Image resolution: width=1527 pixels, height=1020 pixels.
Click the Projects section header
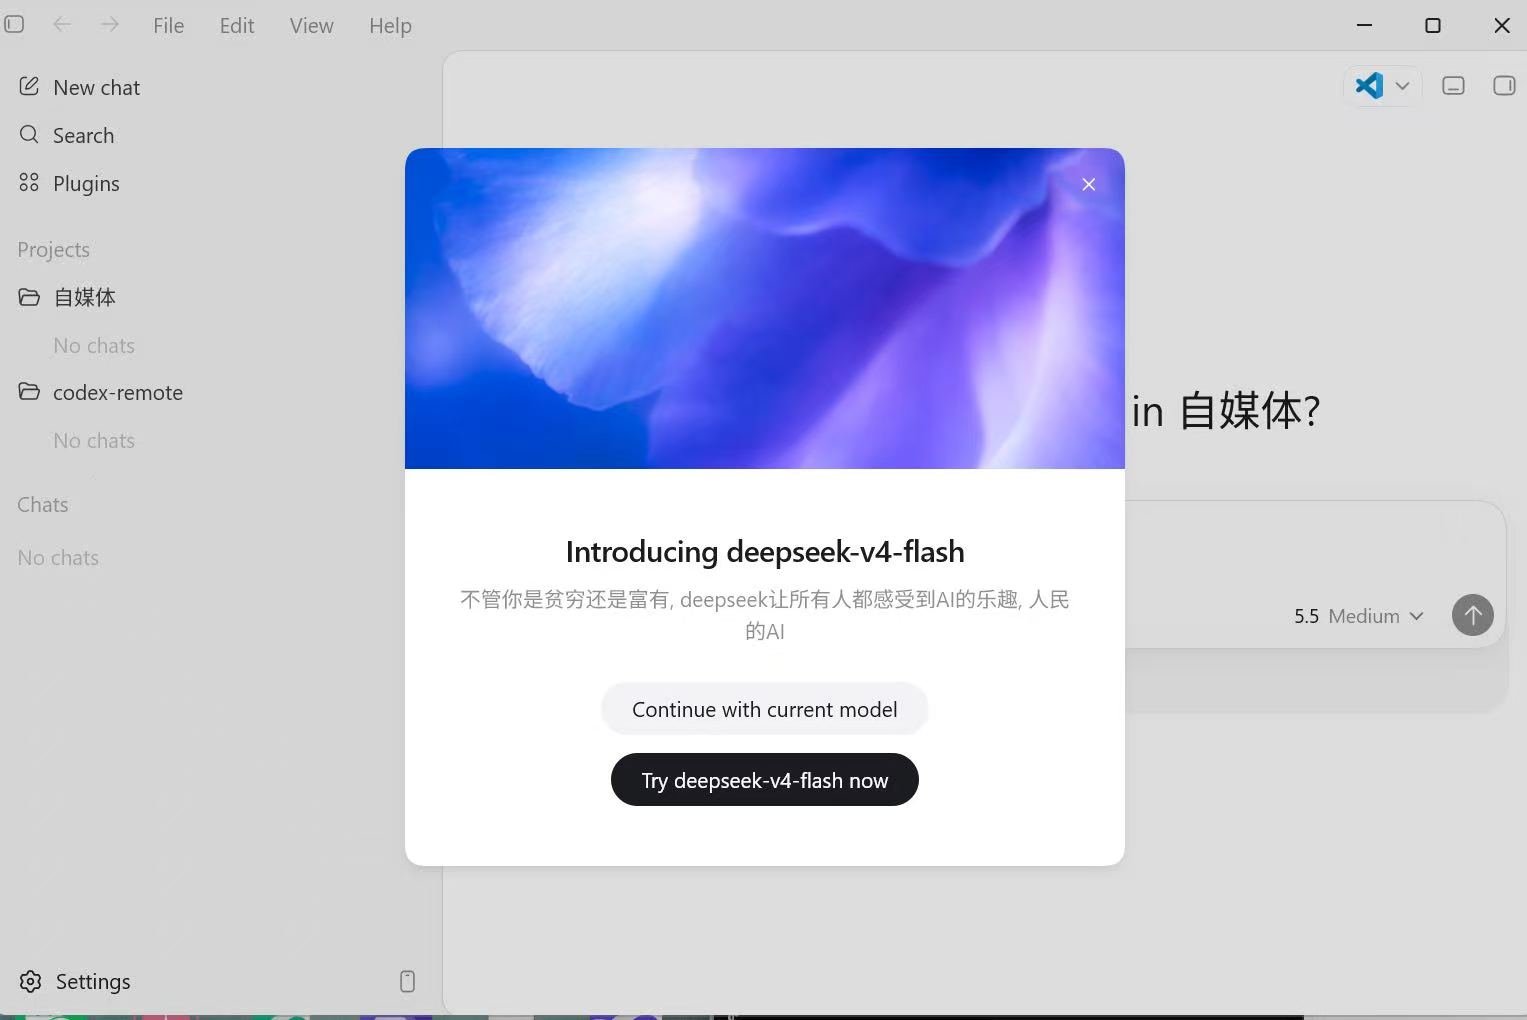53,249
